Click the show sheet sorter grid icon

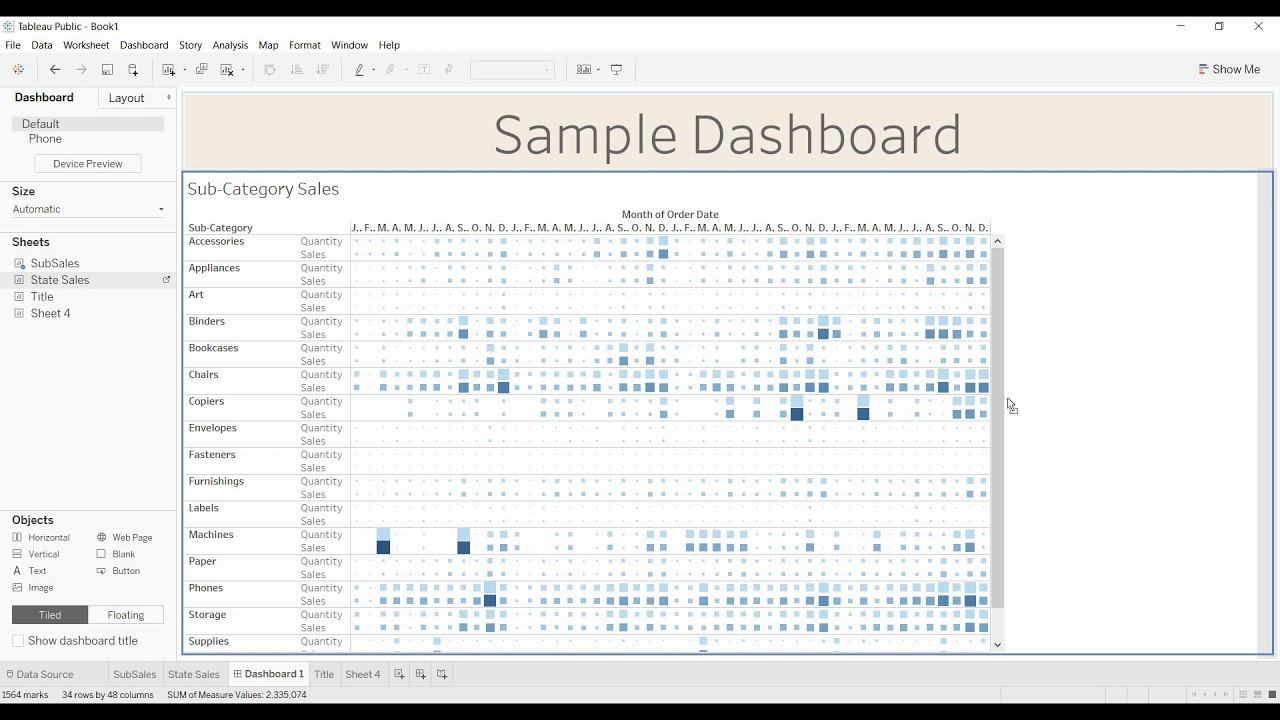point(1243,695)
